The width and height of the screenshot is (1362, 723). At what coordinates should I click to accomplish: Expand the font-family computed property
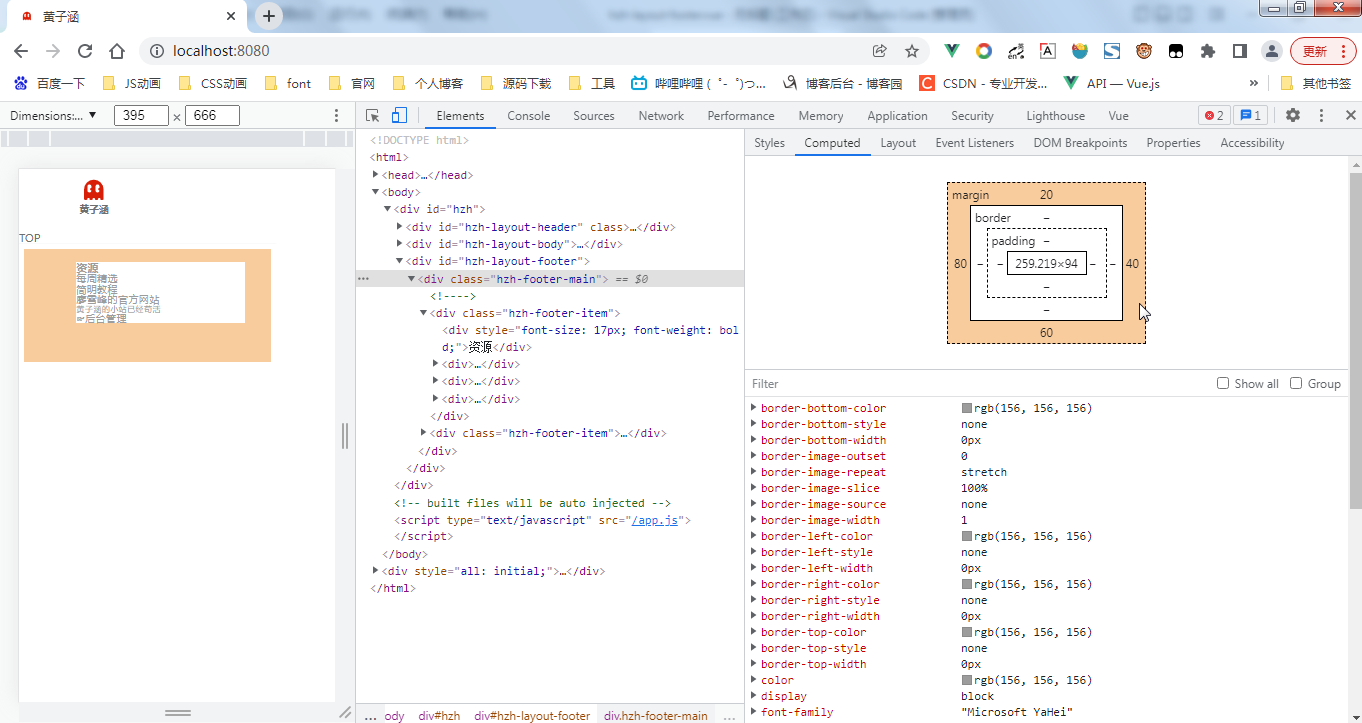754,712
